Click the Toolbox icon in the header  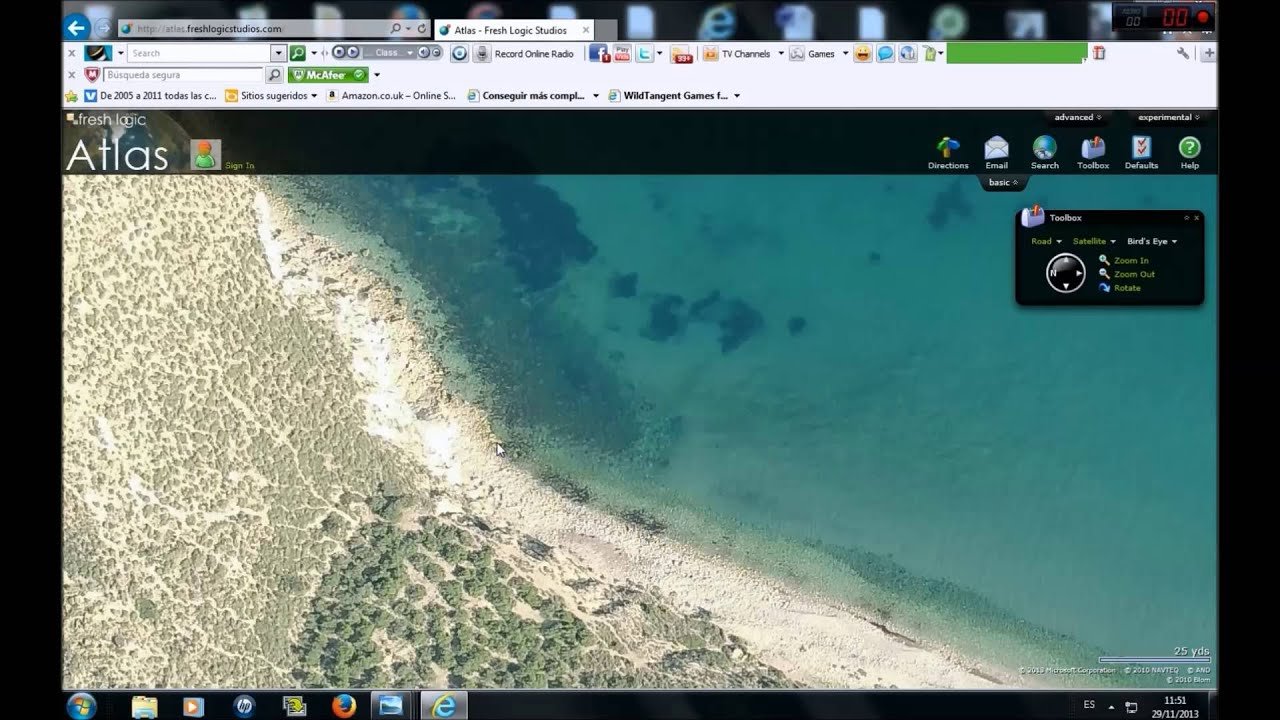click(1092, 149)
